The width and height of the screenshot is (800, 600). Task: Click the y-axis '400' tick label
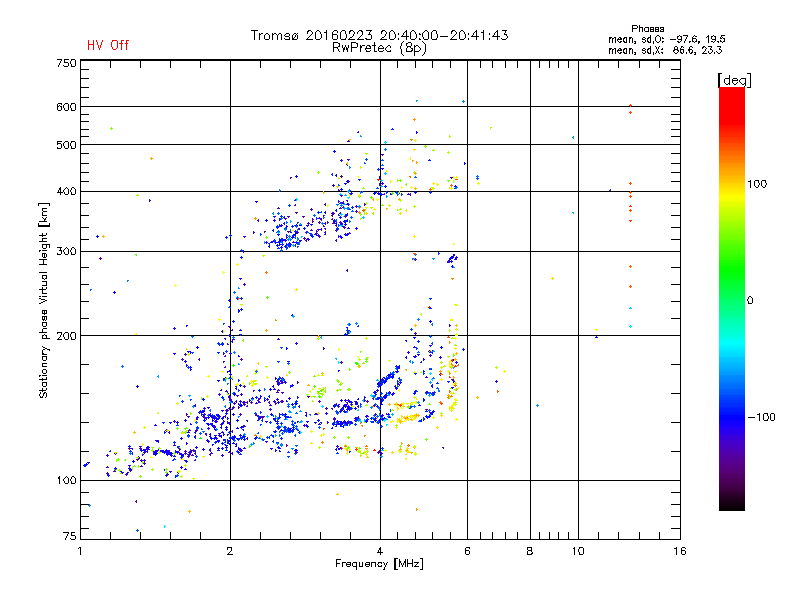point(66,191)
